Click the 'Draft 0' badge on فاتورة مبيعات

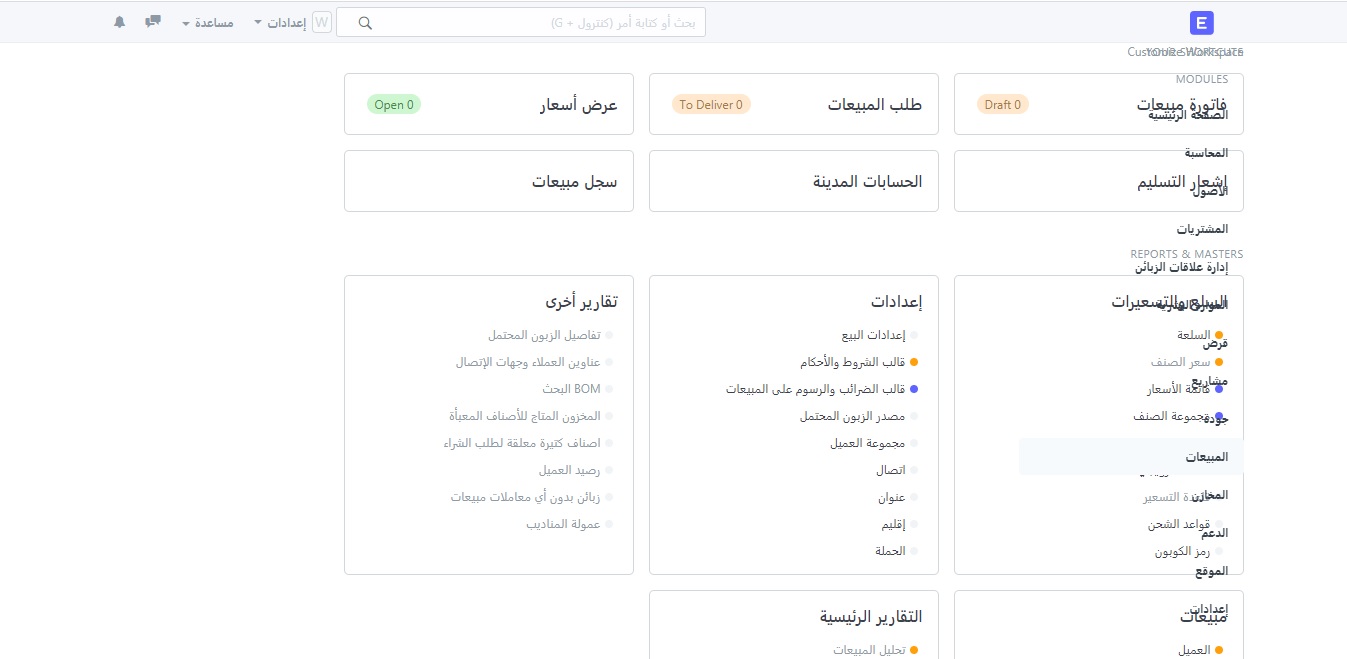click(x=1003, y=103)
